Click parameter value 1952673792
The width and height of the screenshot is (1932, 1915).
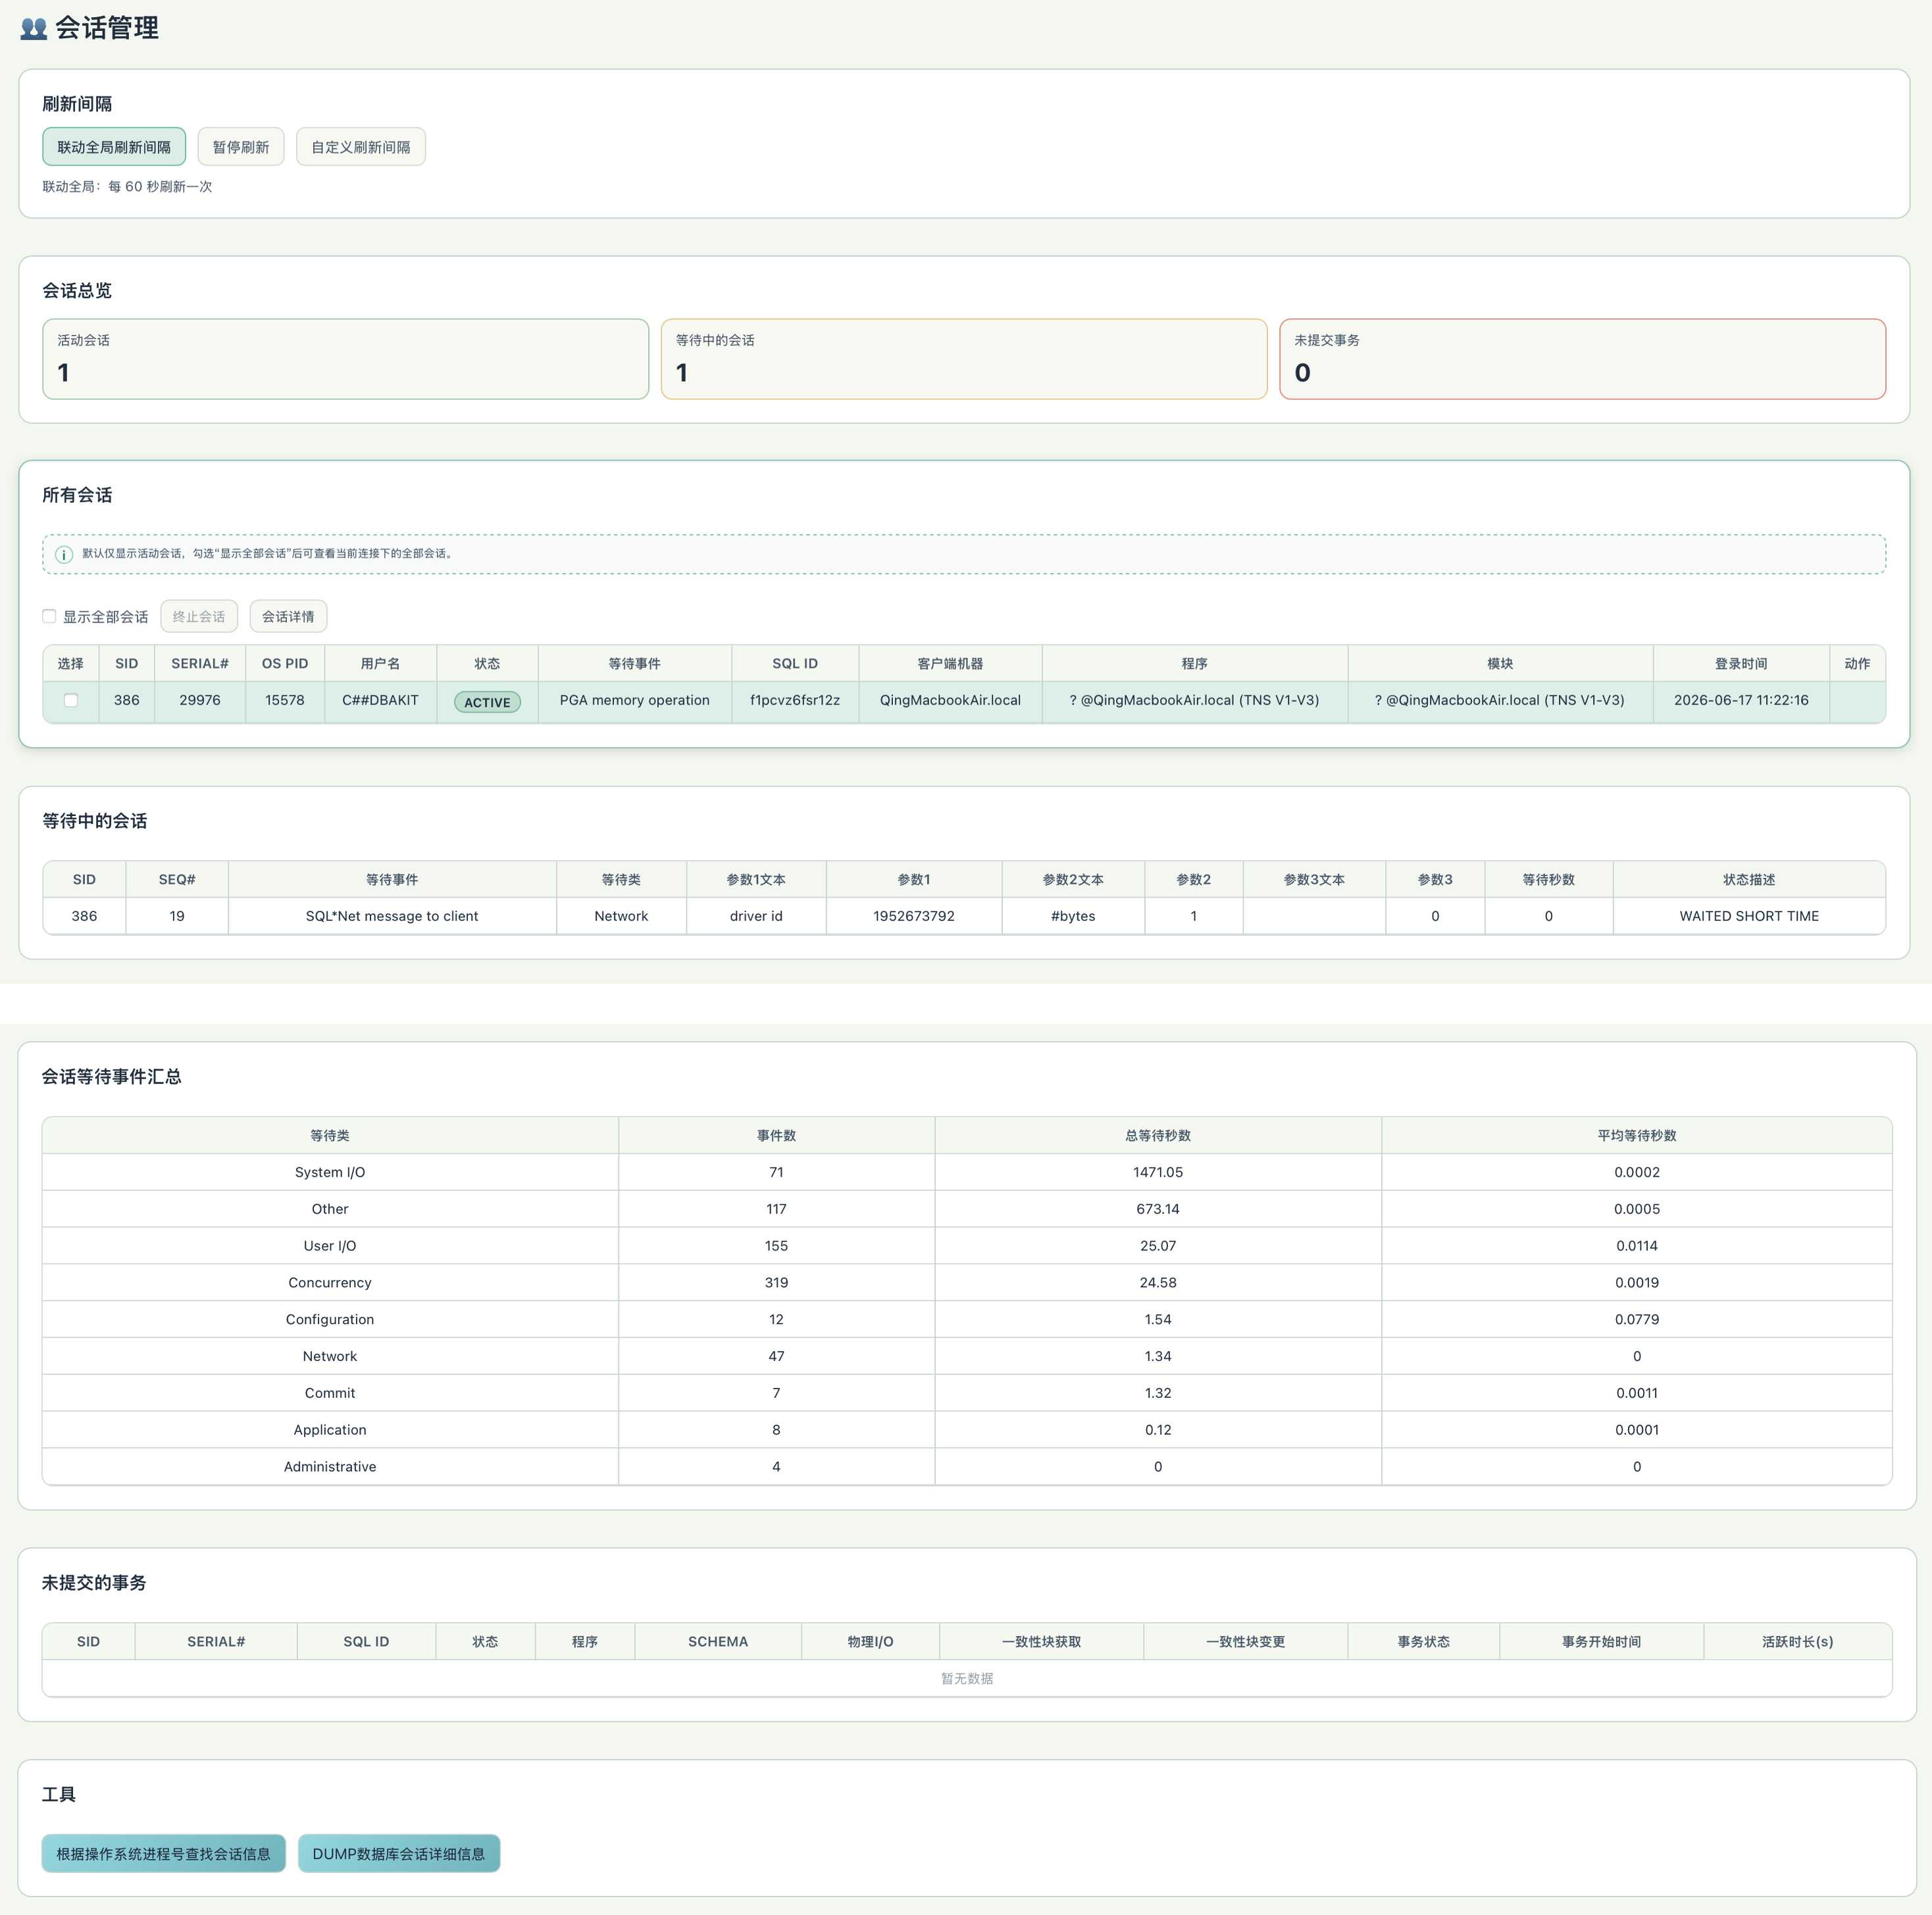click(x=914, y=916)
